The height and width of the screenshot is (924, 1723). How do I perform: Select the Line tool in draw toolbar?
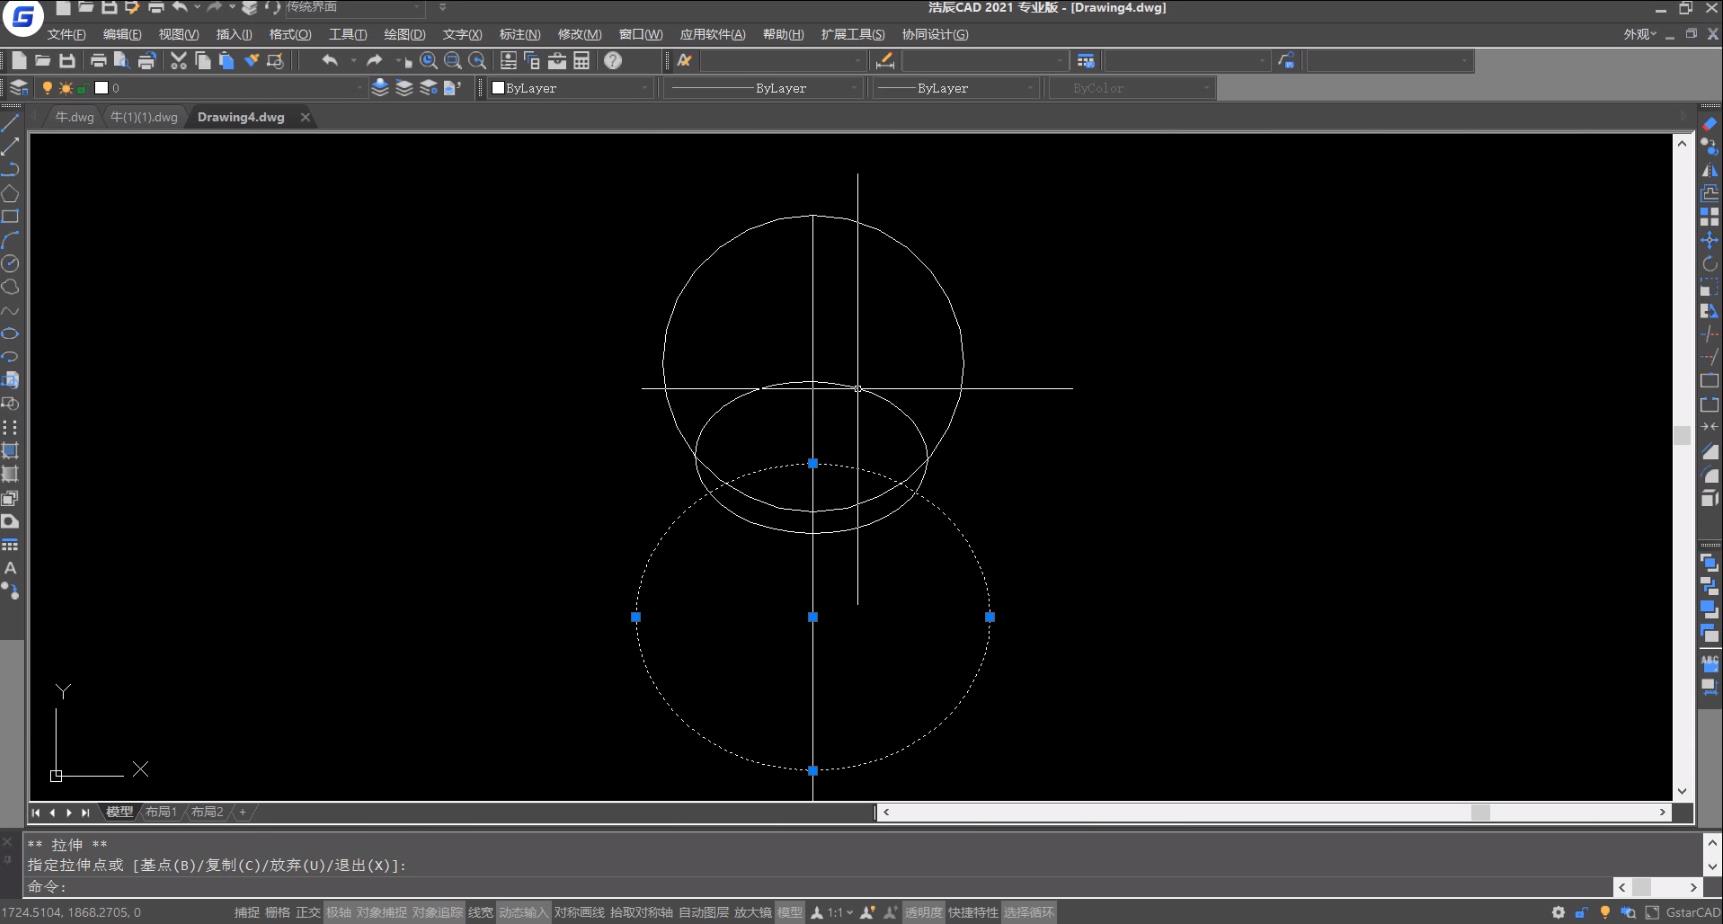pos(10,123)
